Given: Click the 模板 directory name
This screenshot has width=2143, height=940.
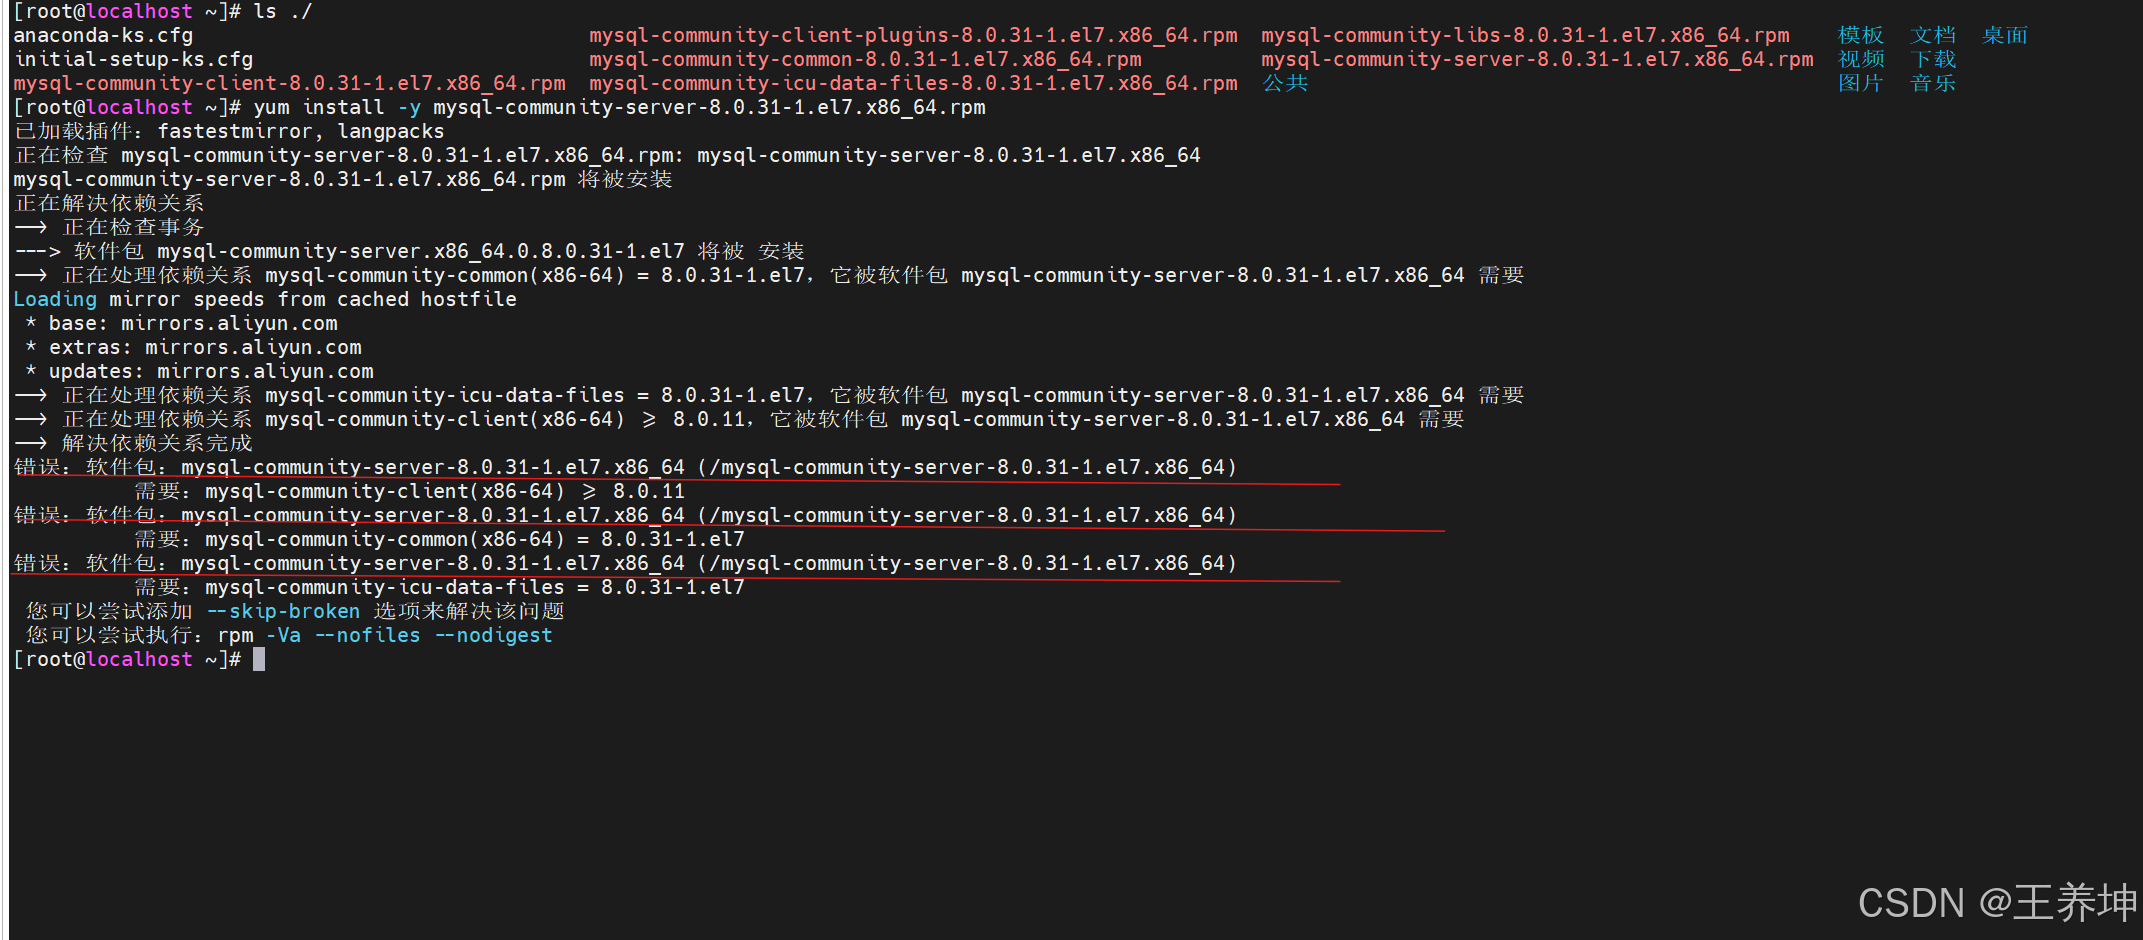Looking at the screenshot, I should [1861, 36].
